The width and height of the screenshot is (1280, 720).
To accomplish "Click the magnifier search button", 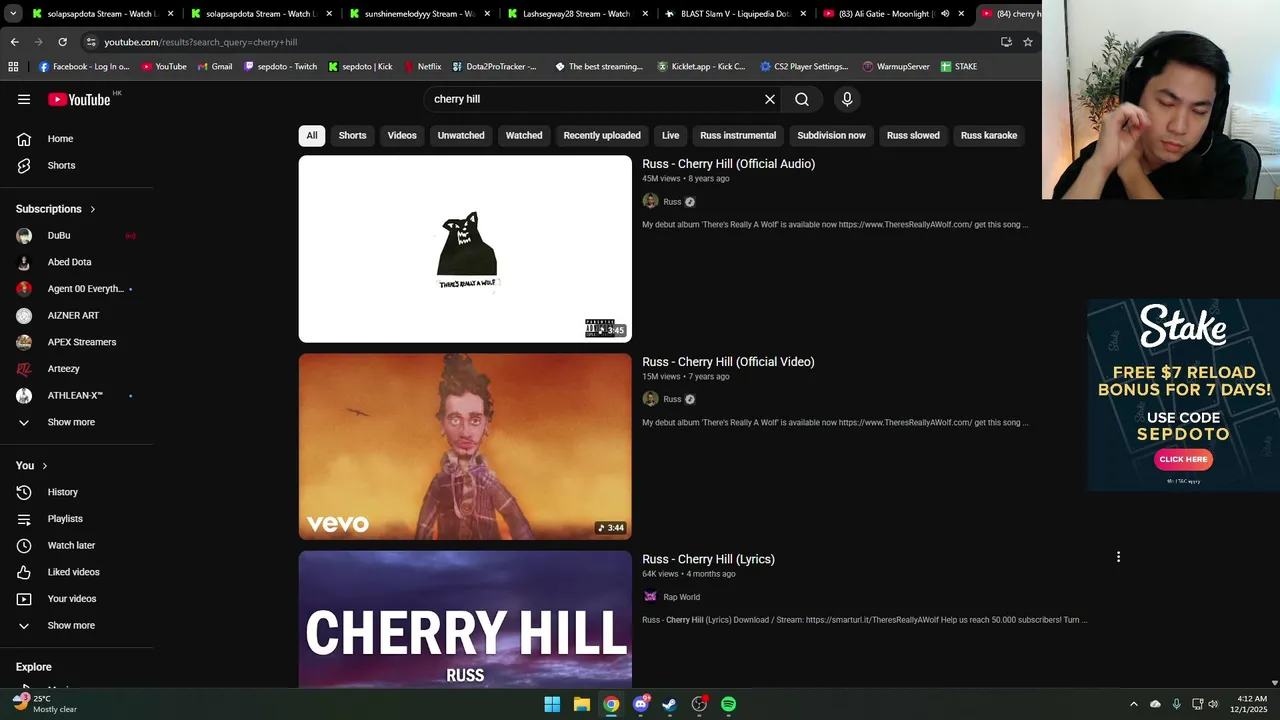I will [802, 99].
